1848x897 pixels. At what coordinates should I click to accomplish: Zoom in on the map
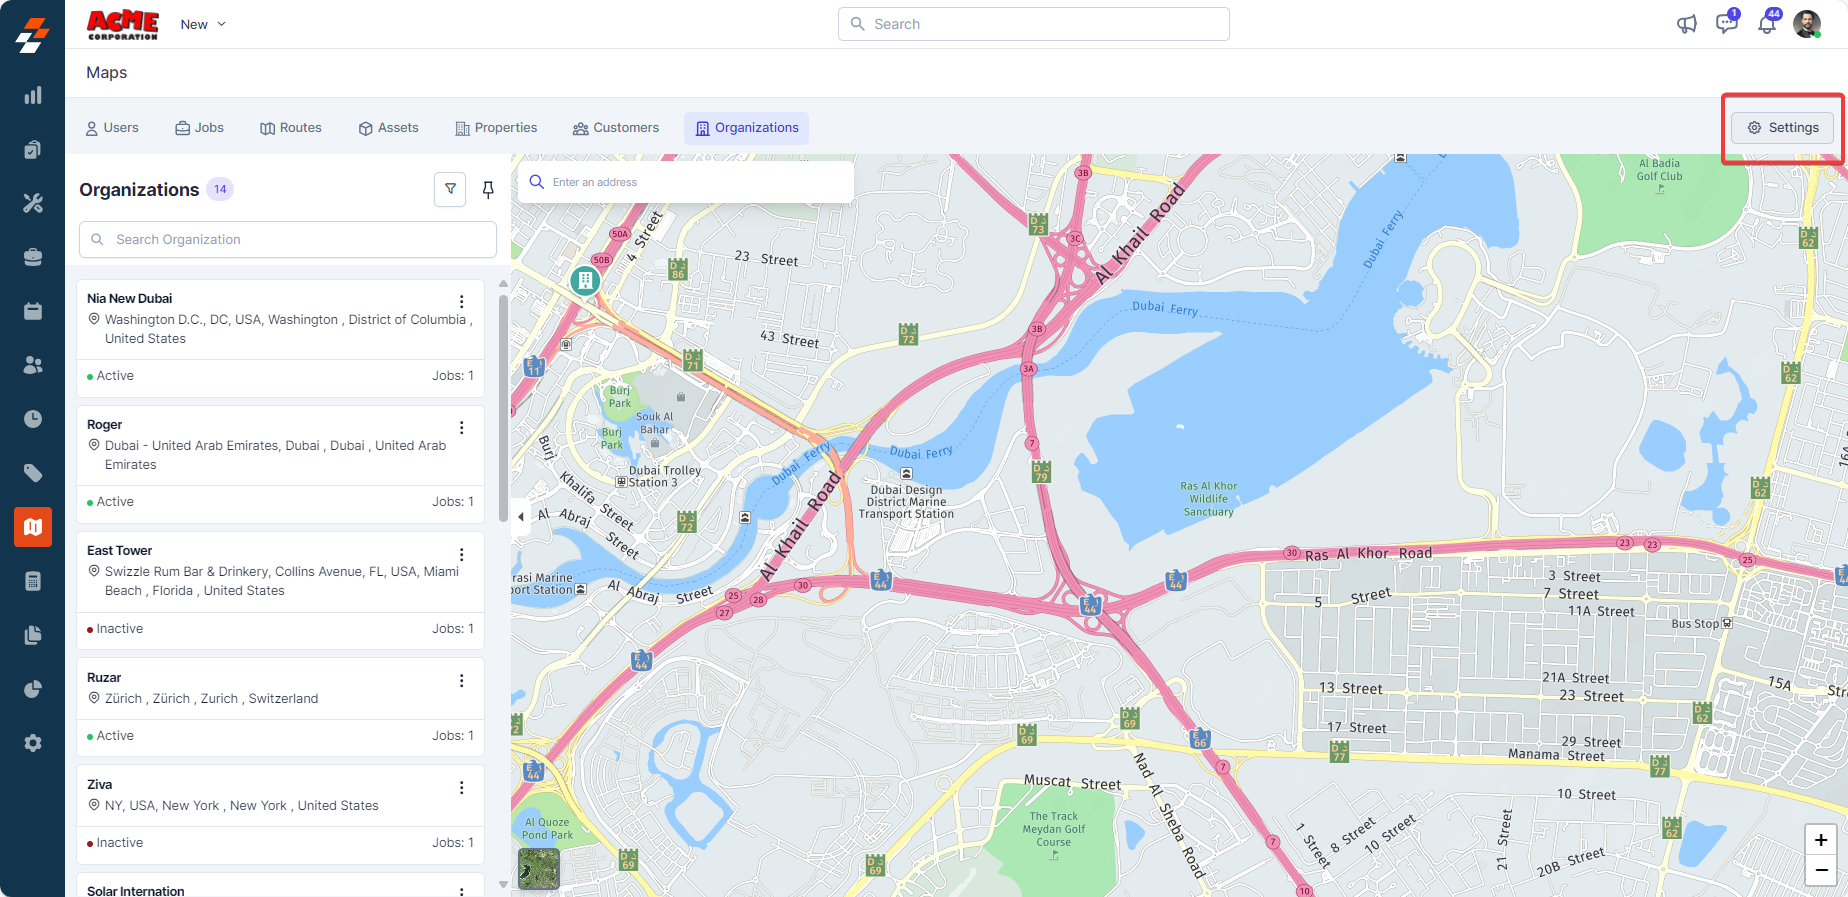click(x=1820, y=840)
